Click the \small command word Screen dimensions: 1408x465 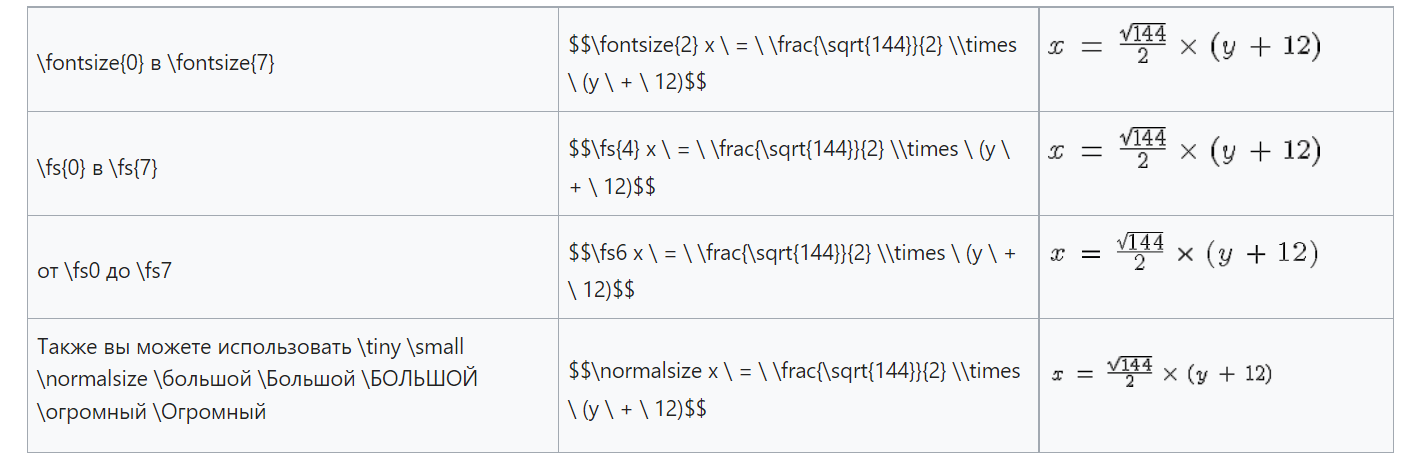click(x=437, y=347)
